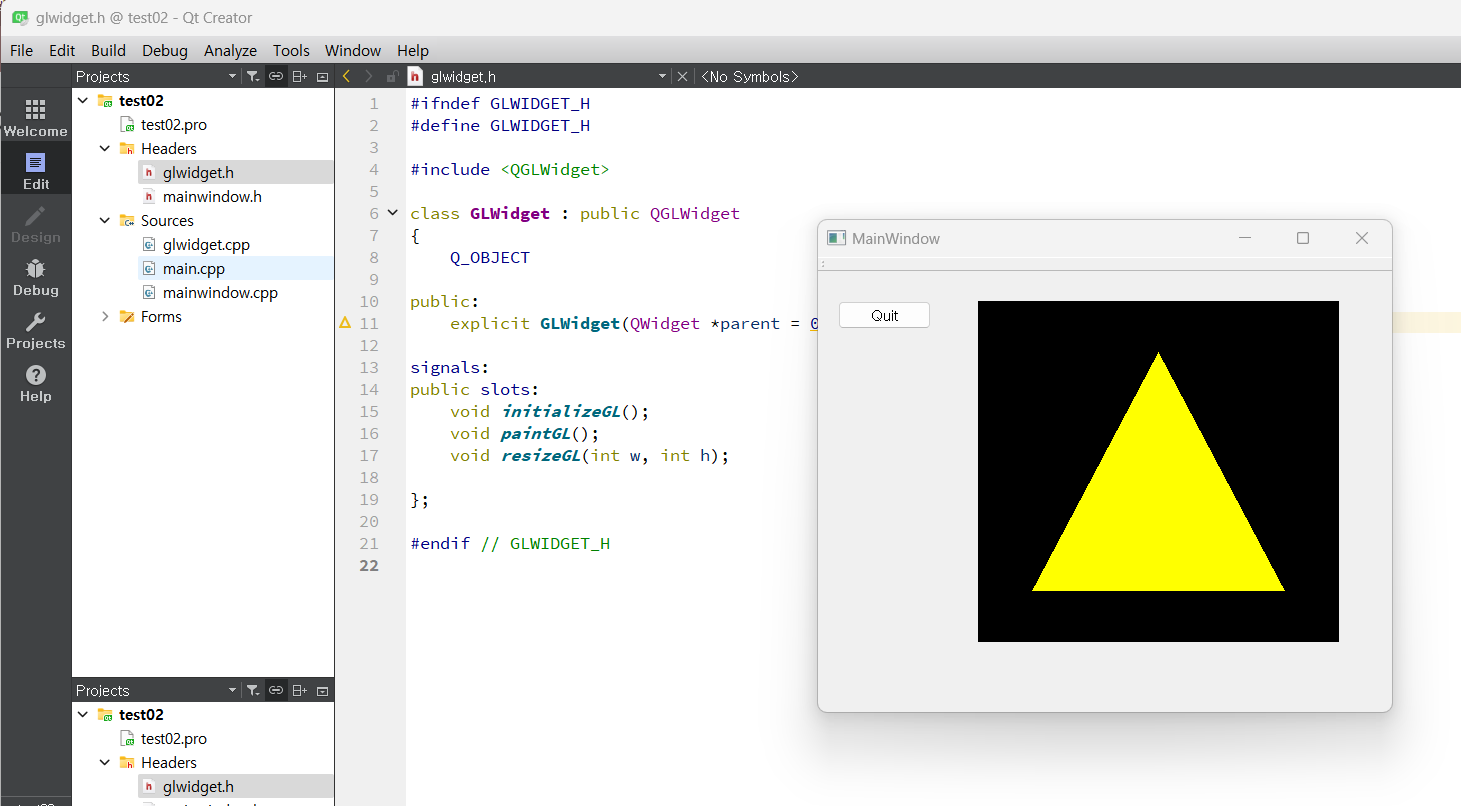
Task: Close the upper Projects panel
Action: pos(322,76)
